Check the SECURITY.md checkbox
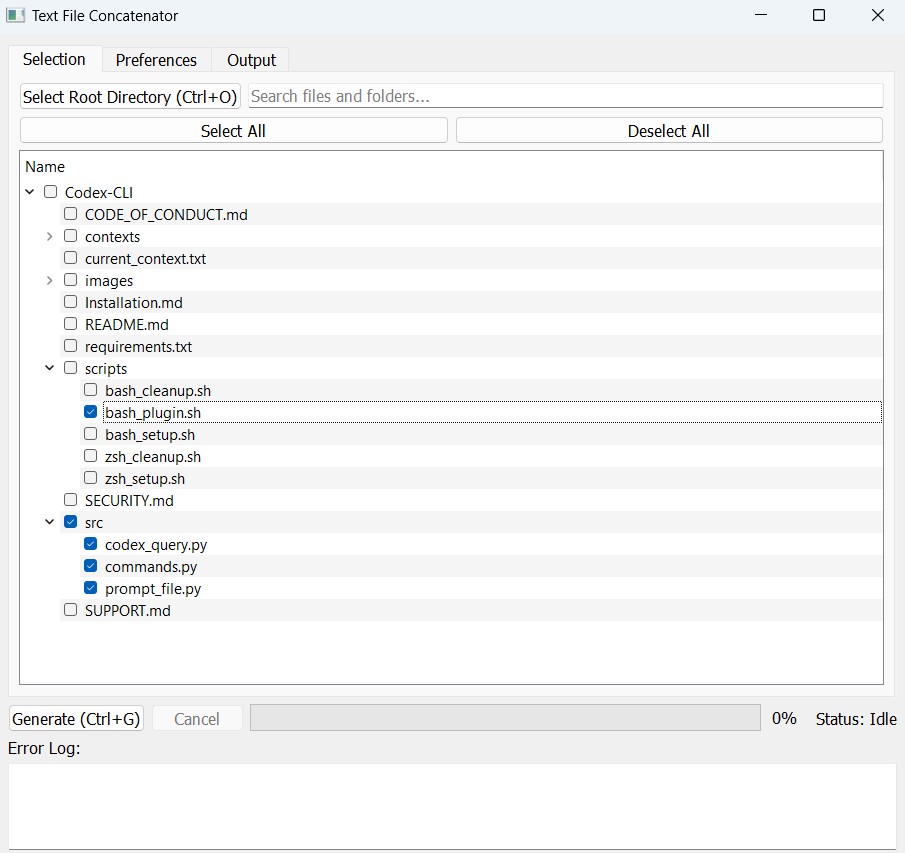This screenshot has height=853, width=905. [70, 500]
